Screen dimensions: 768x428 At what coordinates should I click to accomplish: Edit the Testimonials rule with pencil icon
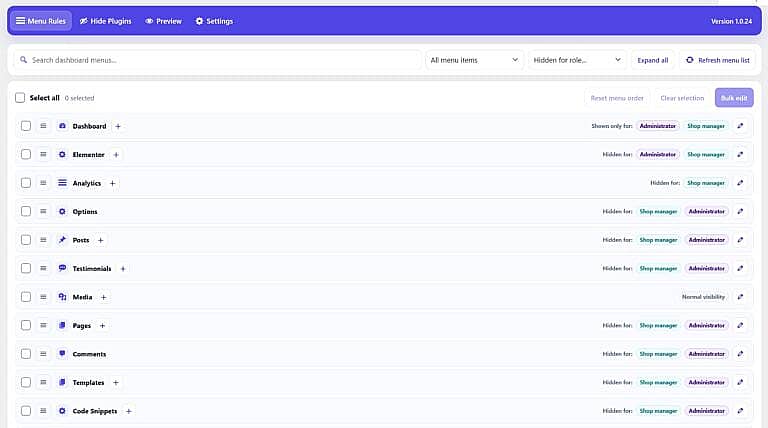click(x=740, y=268)
